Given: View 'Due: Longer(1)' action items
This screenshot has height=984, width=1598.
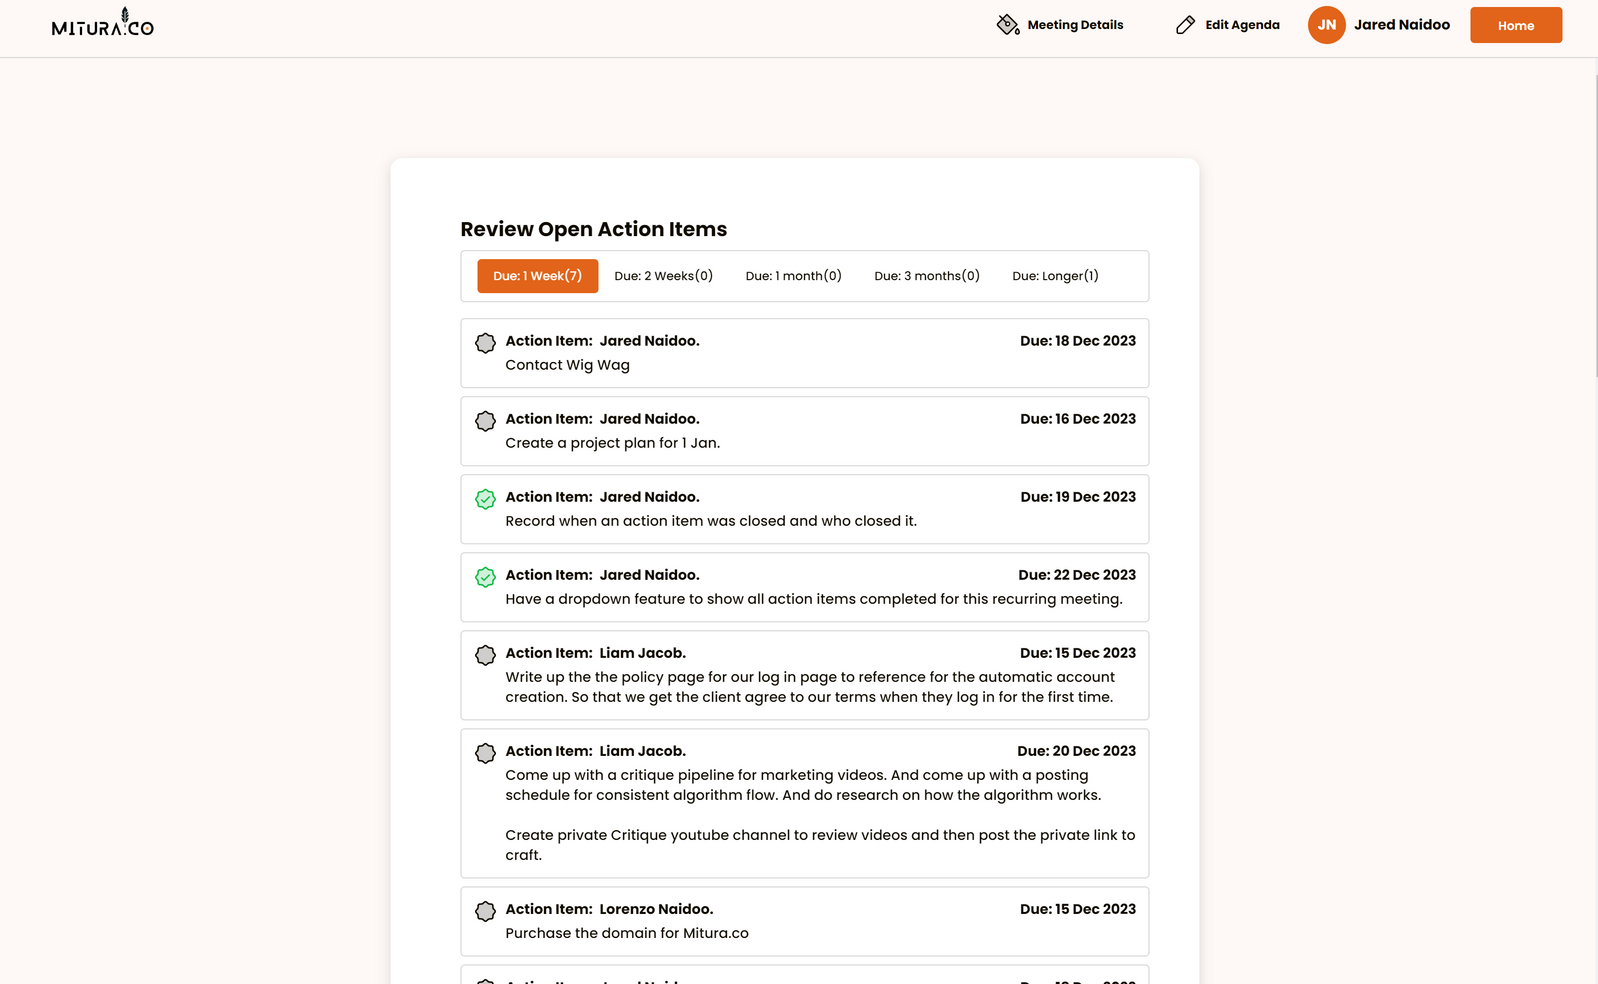Looking at the screenshot, I should (1055, 276).
